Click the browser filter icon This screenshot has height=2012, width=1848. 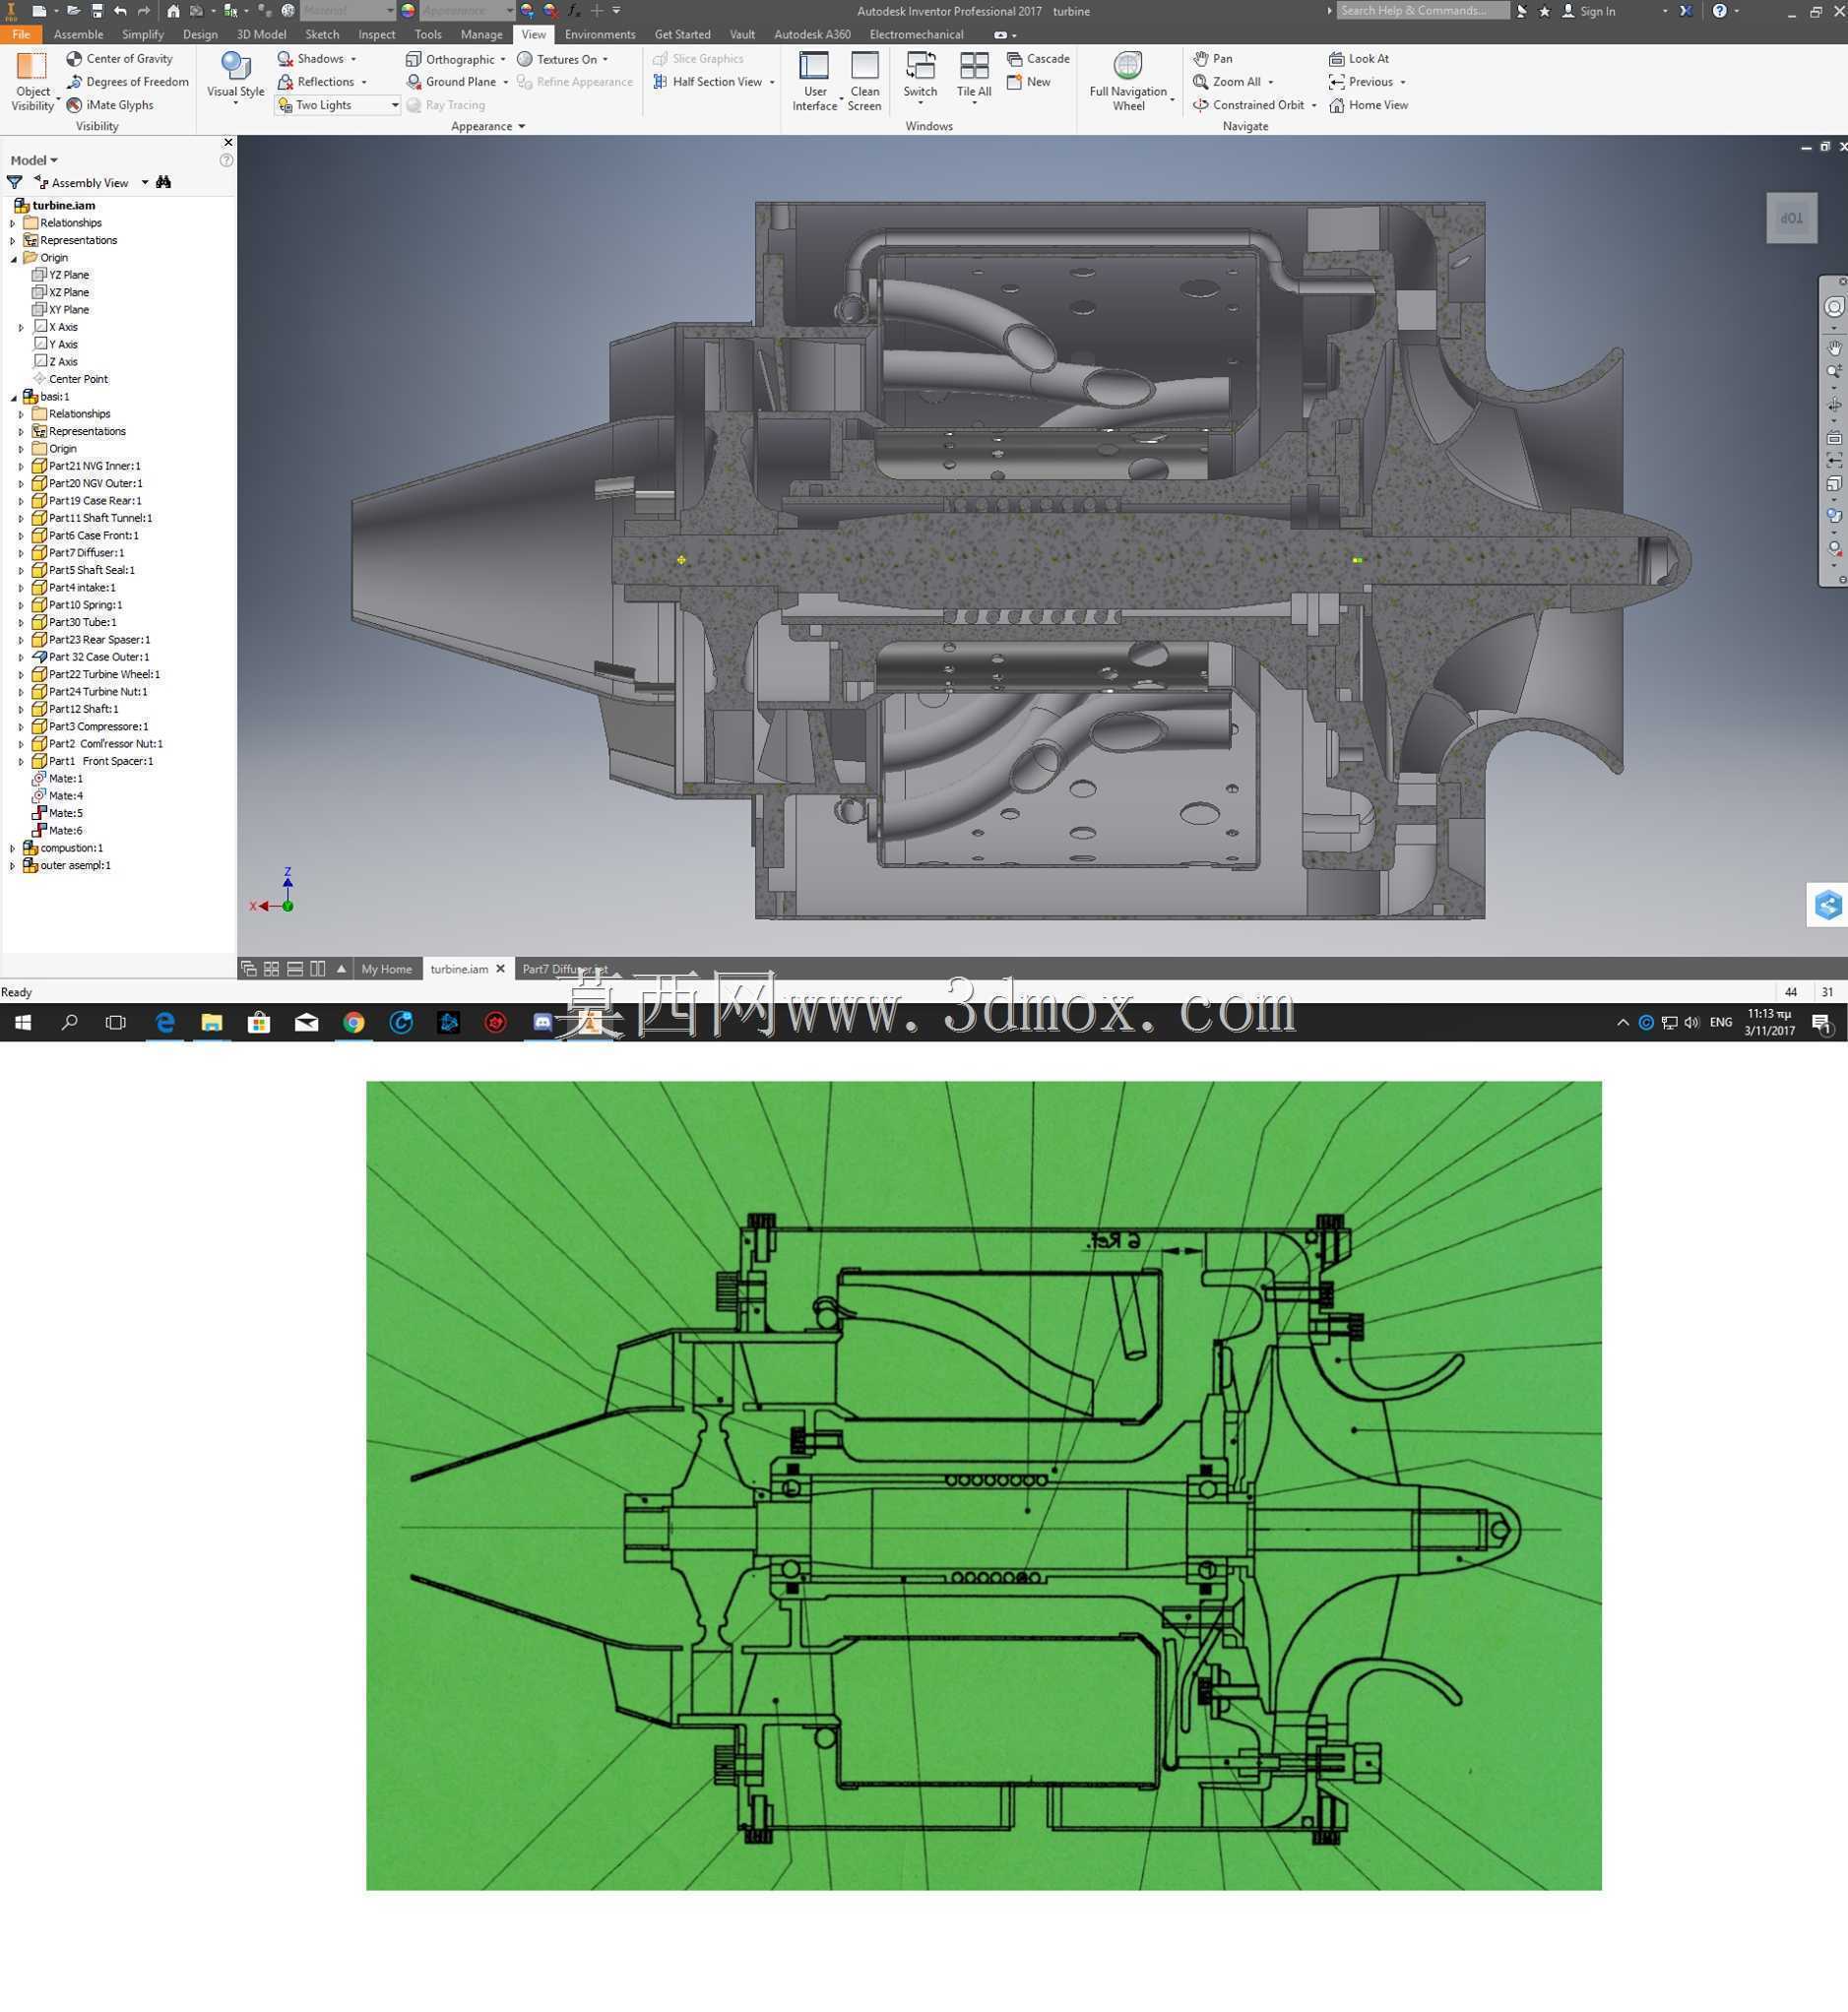(x=15, y=183)
